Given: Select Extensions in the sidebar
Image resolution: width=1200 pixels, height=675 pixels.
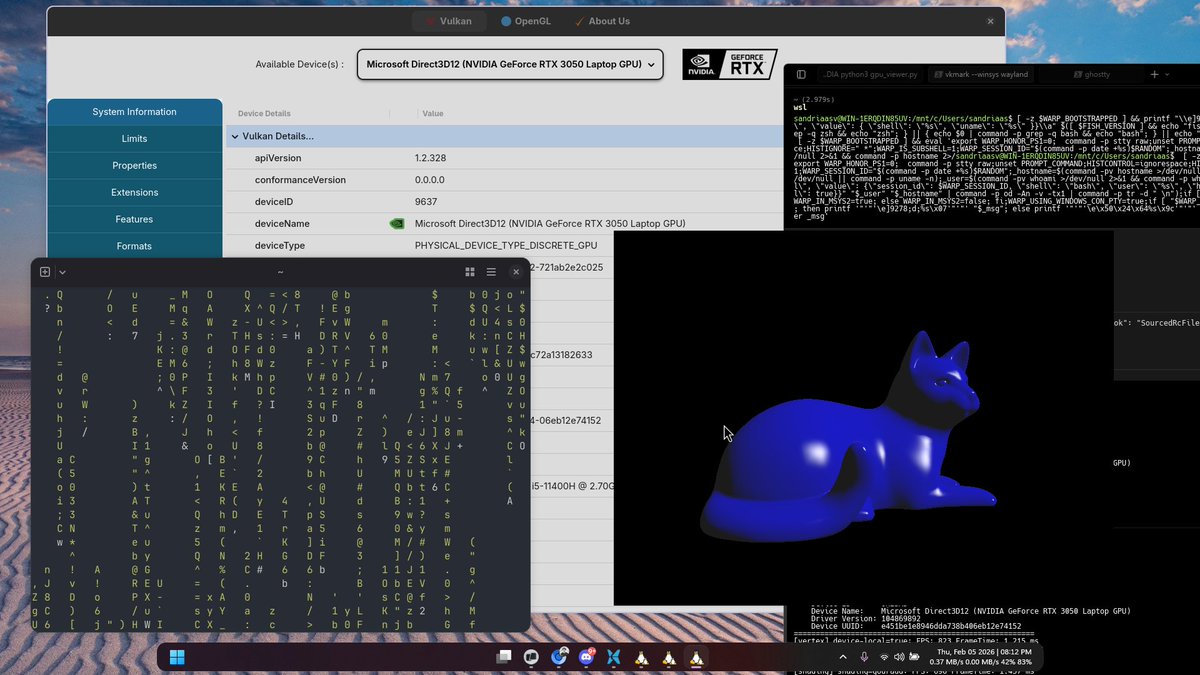Looking at the screenshot, I should tap(134, 192).
